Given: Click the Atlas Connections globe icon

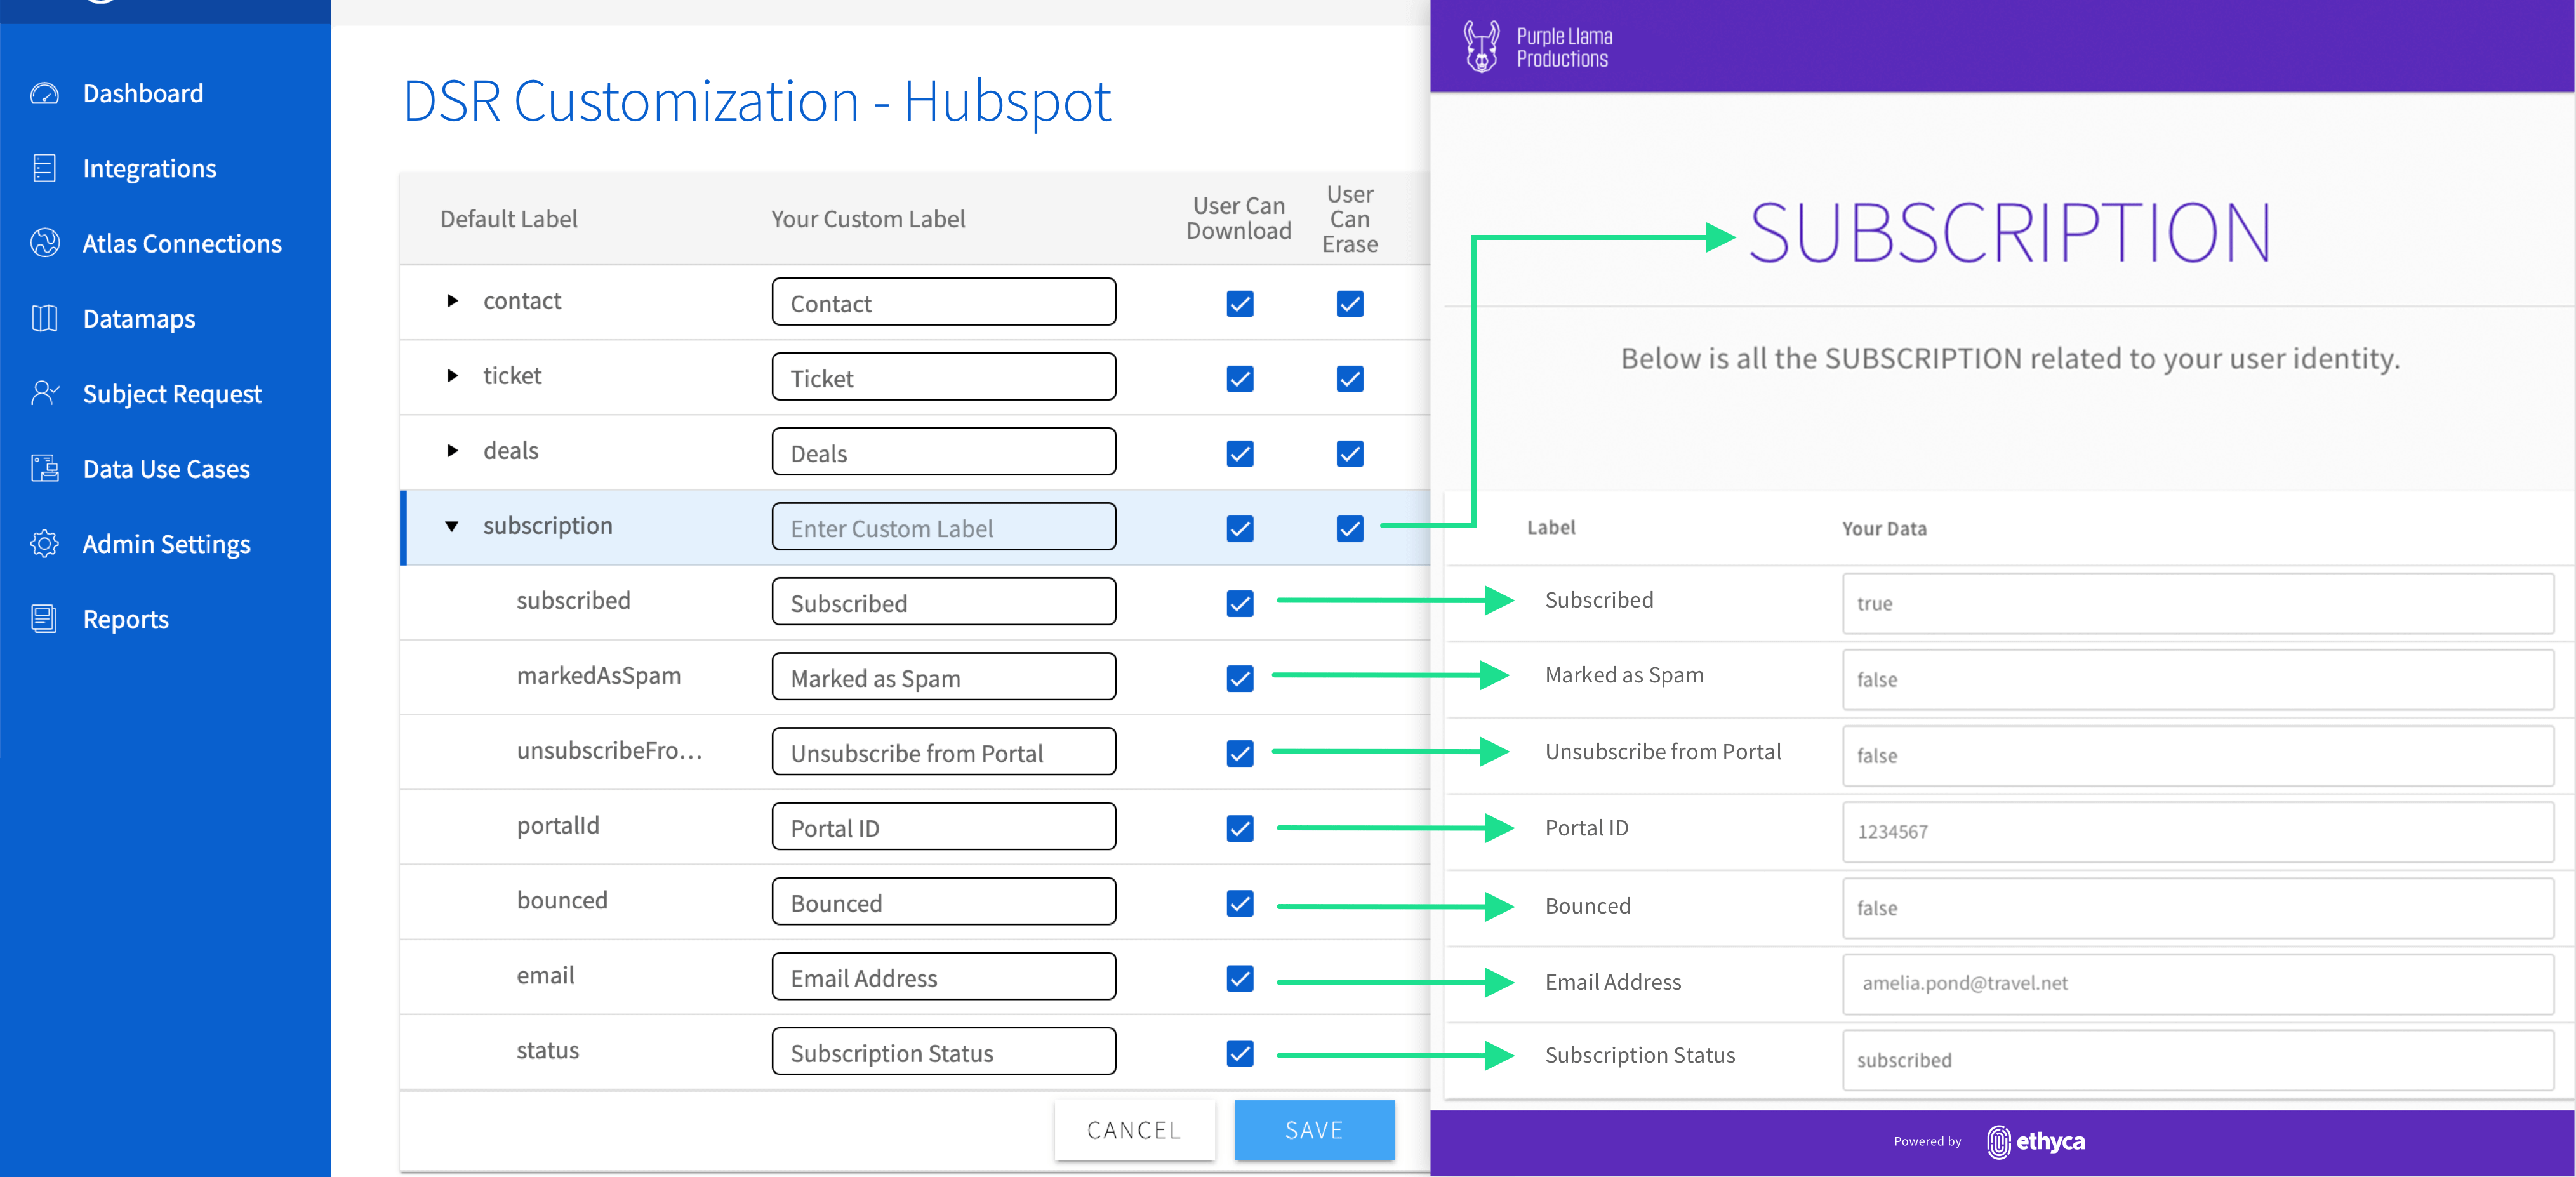Looking at the screenshot, I should click(x=44, y=243).
